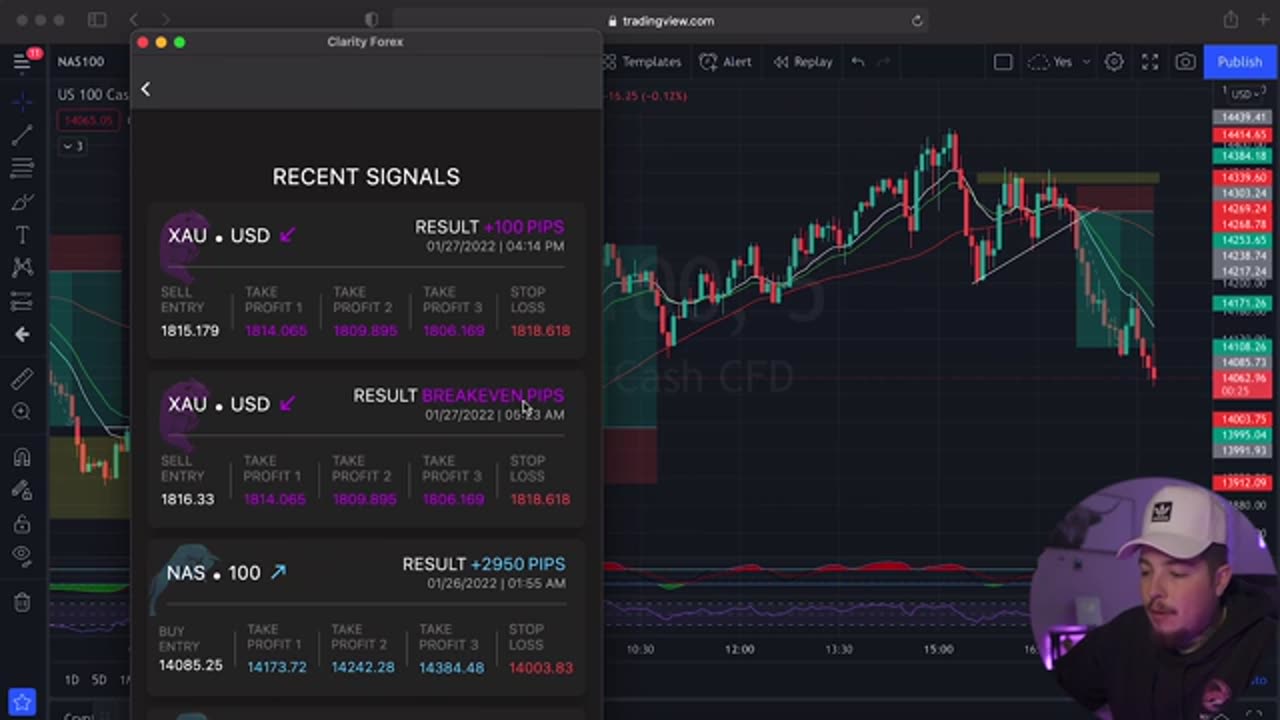The width and height of the screenshot is (1280, 720).
Task: Click the 15:00 time axis label
Action: (938, 649)
